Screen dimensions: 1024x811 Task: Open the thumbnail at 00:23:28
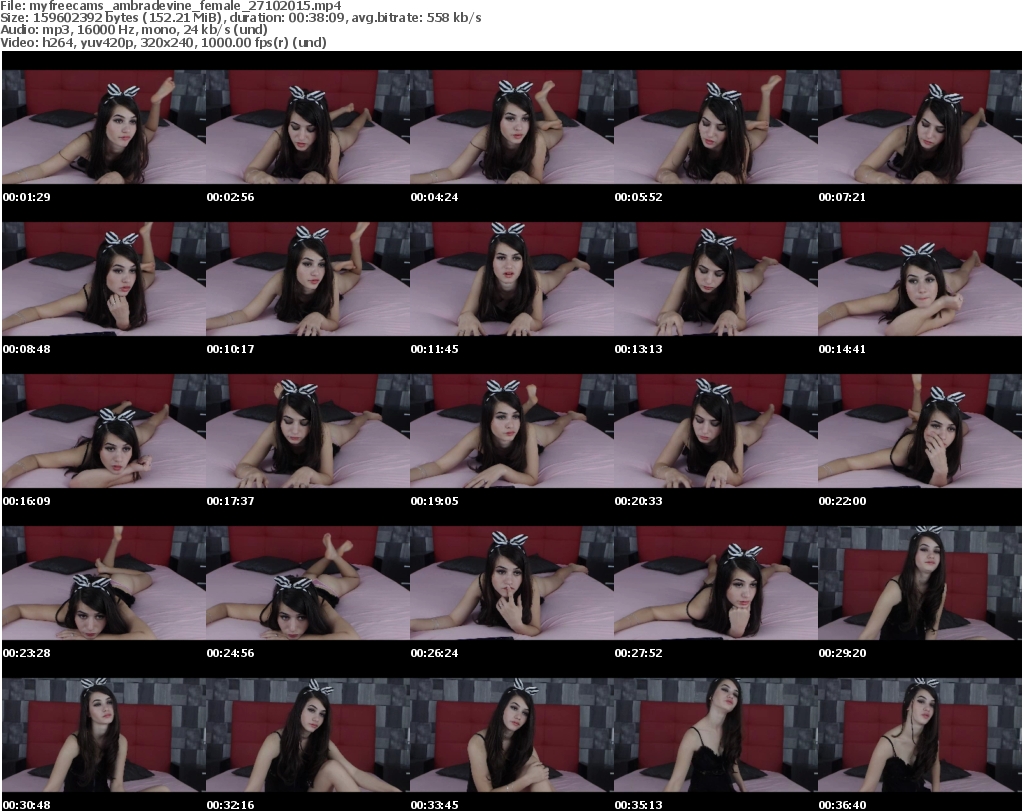[104, 583]
